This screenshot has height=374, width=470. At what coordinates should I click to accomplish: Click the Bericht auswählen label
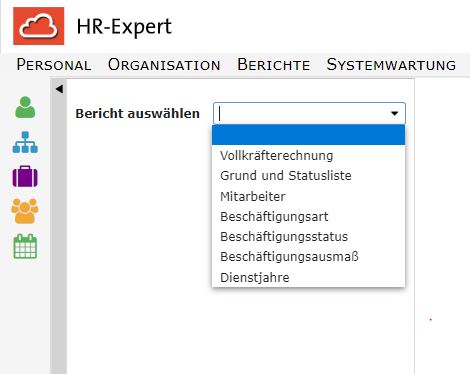[137, 114]
